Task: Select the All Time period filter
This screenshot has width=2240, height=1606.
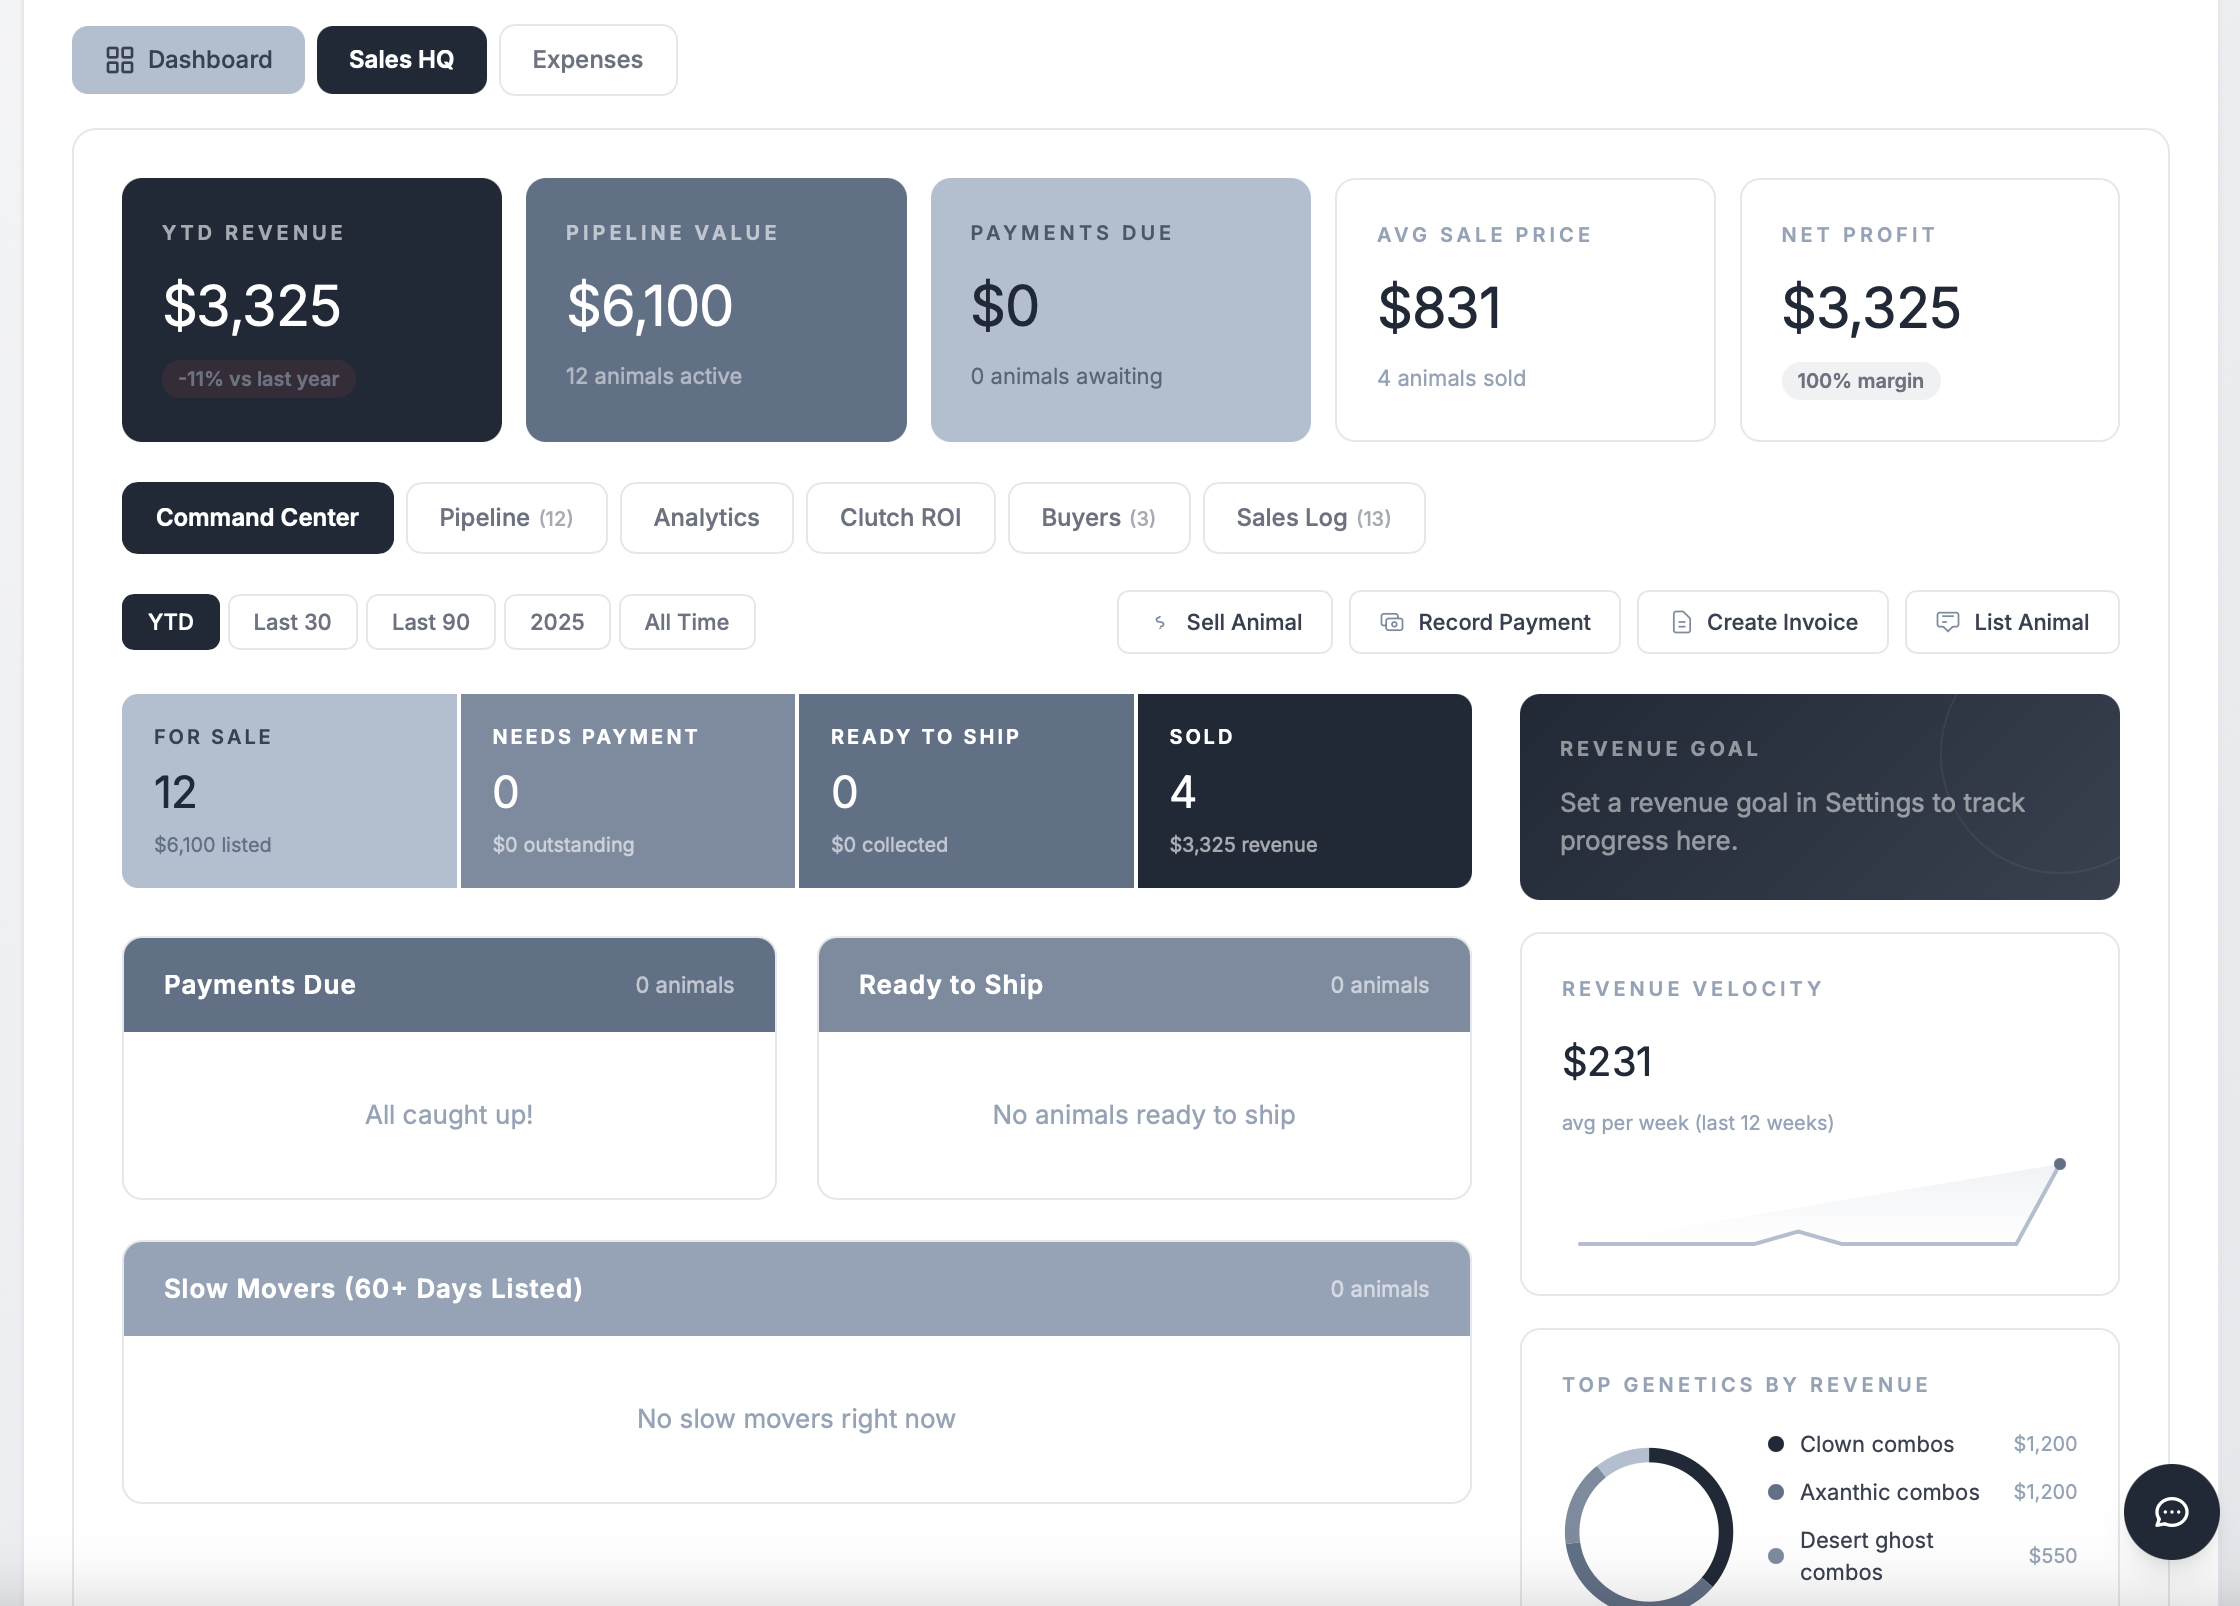Action: [687, 622]
